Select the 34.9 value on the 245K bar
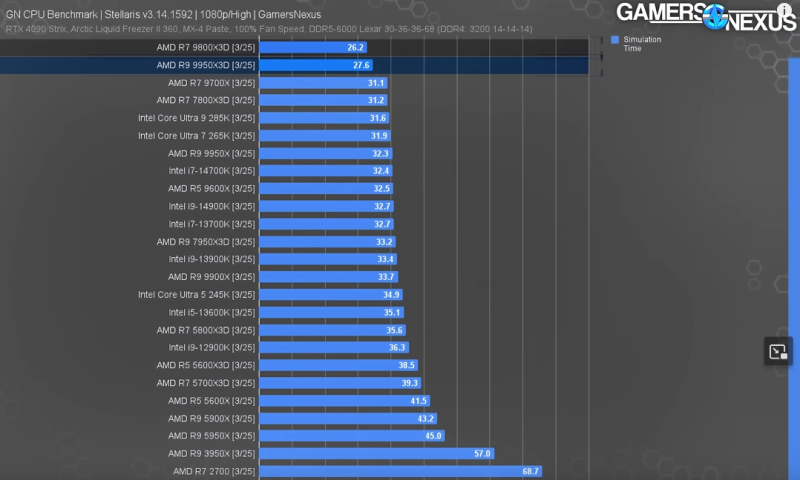This screenshot has height=480, width=800. point(391,295)
